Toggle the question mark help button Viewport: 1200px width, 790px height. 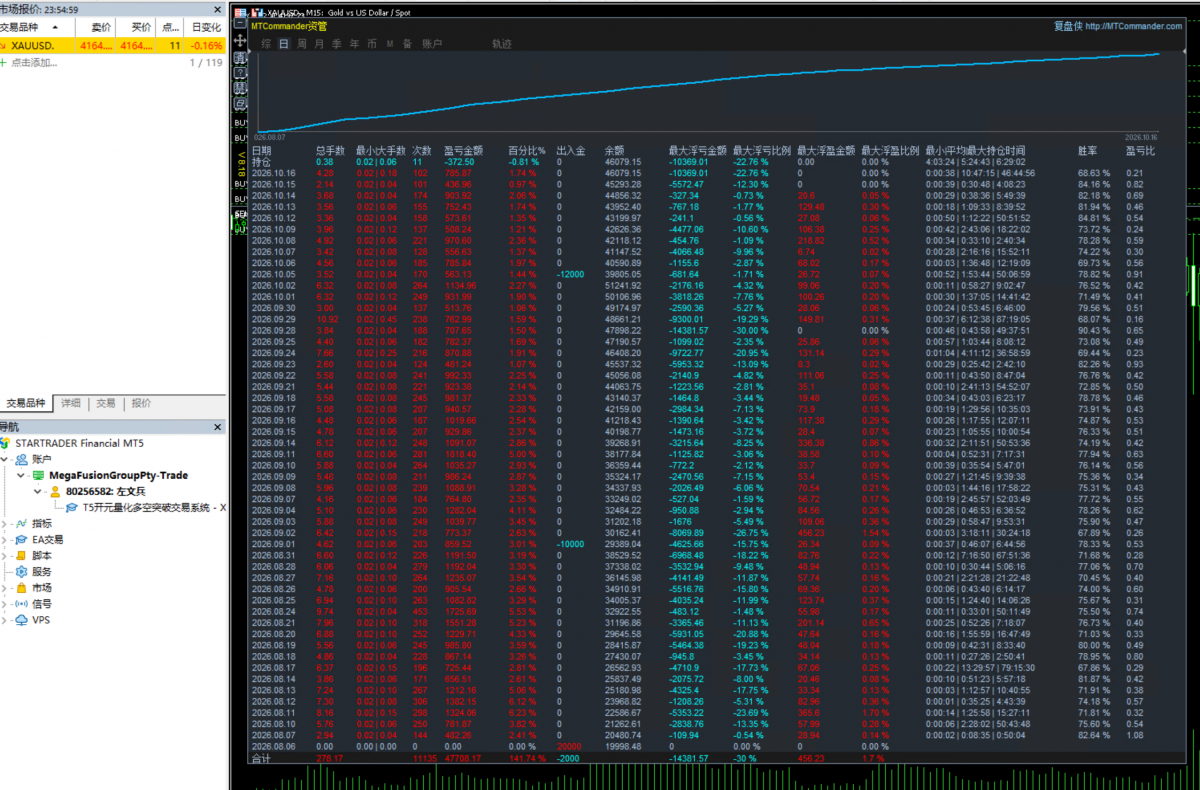pos(240,73)
